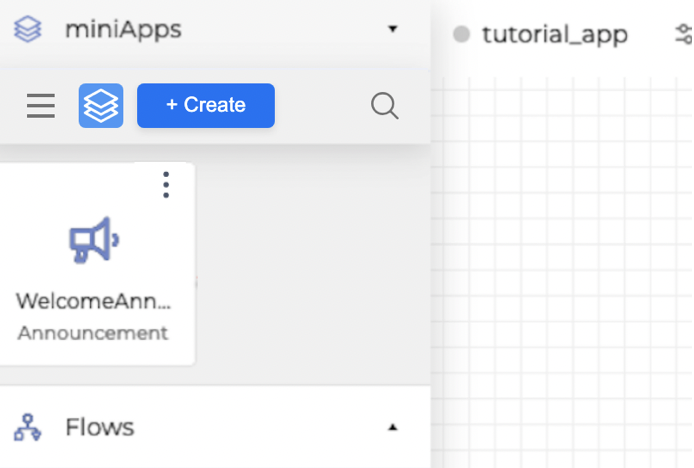This screenshot has height=468, width=694.
Task: Click an empty spot on the grid canvas
Action: [560, 270]
